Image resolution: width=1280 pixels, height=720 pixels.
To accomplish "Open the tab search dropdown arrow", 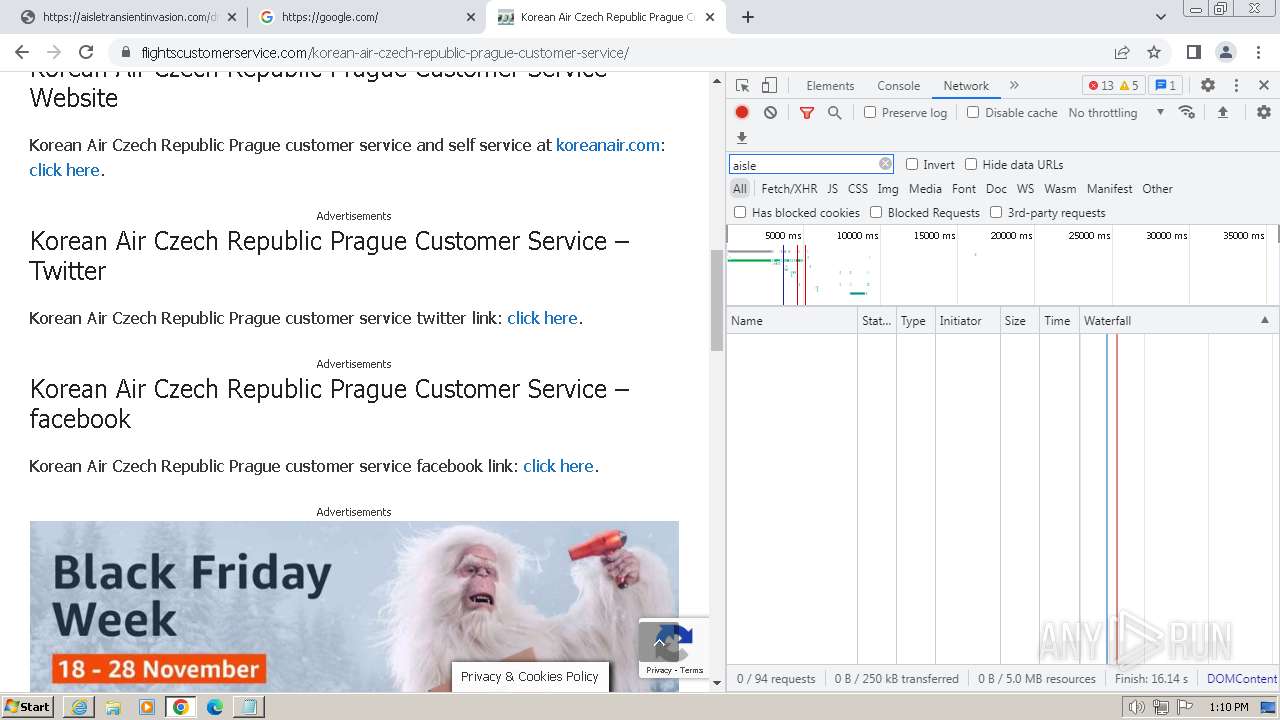I will click(x=1160, y=17).
